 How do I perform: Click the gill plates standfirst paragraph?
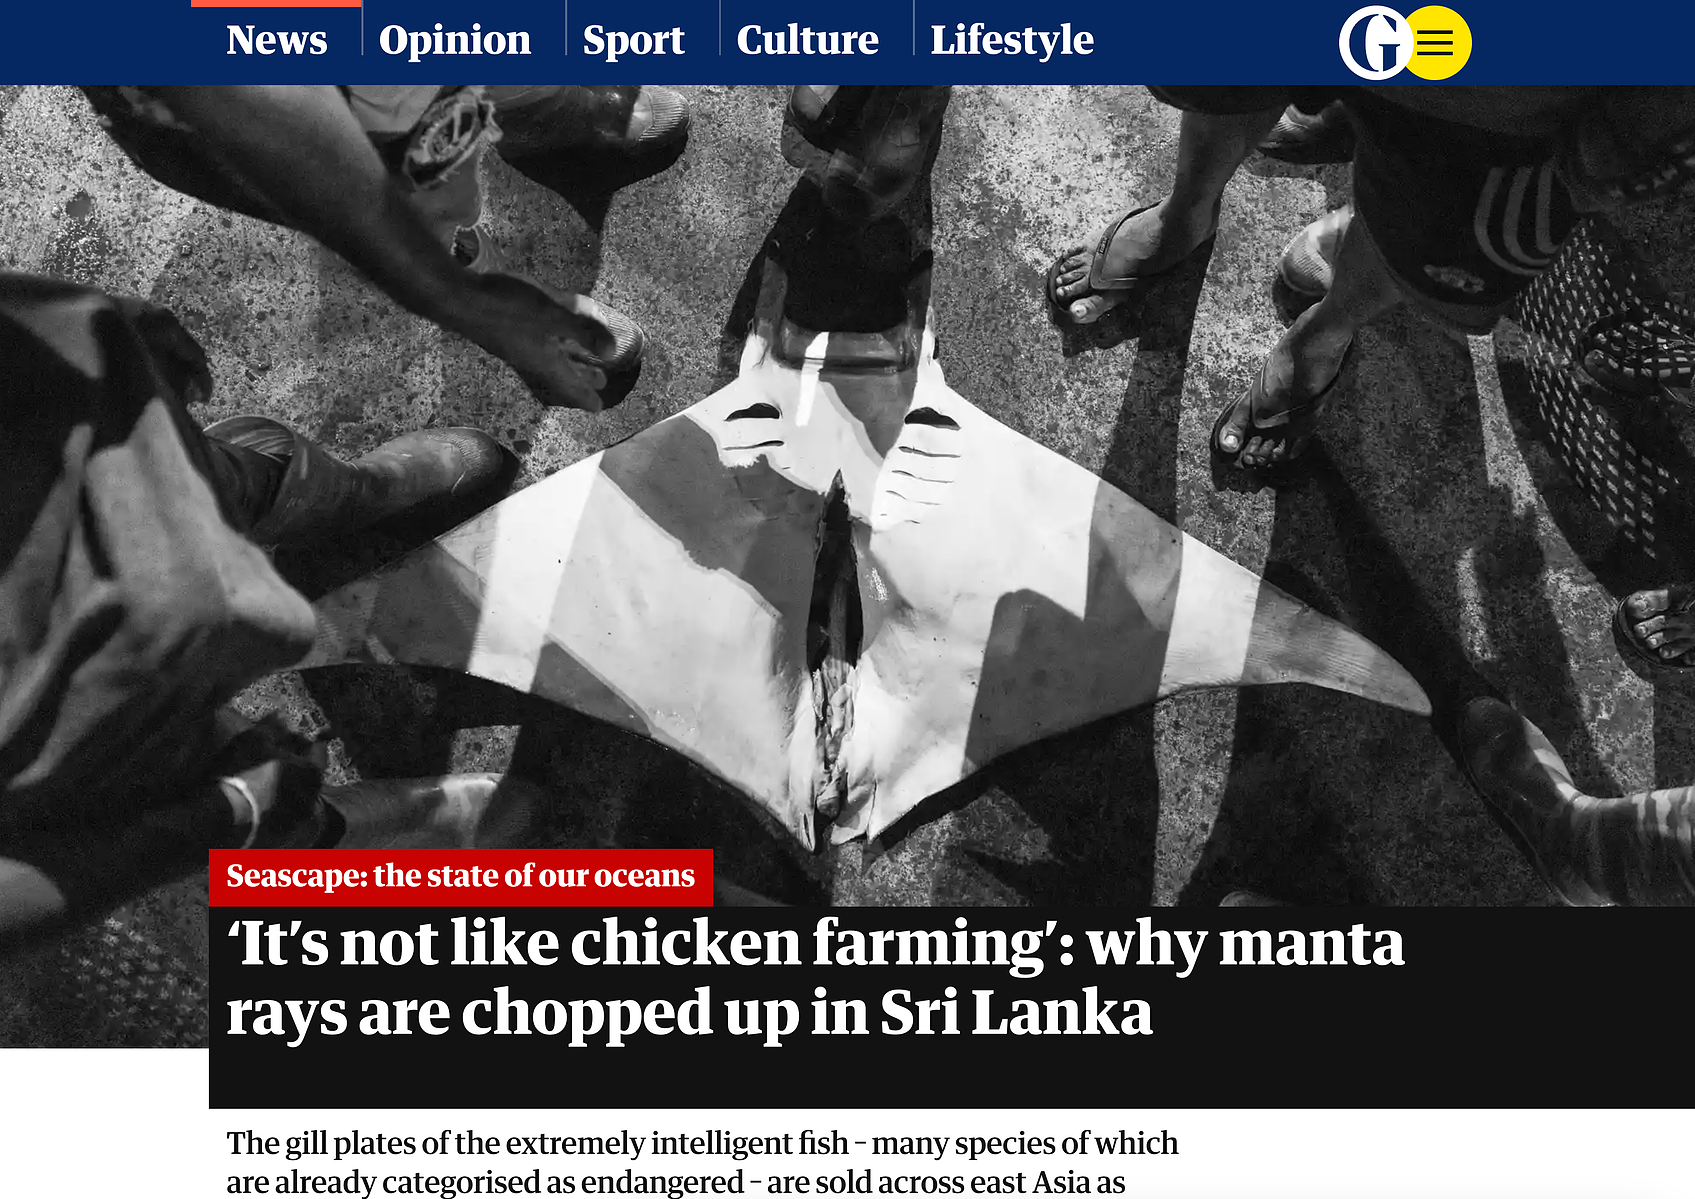[702, 1162]
